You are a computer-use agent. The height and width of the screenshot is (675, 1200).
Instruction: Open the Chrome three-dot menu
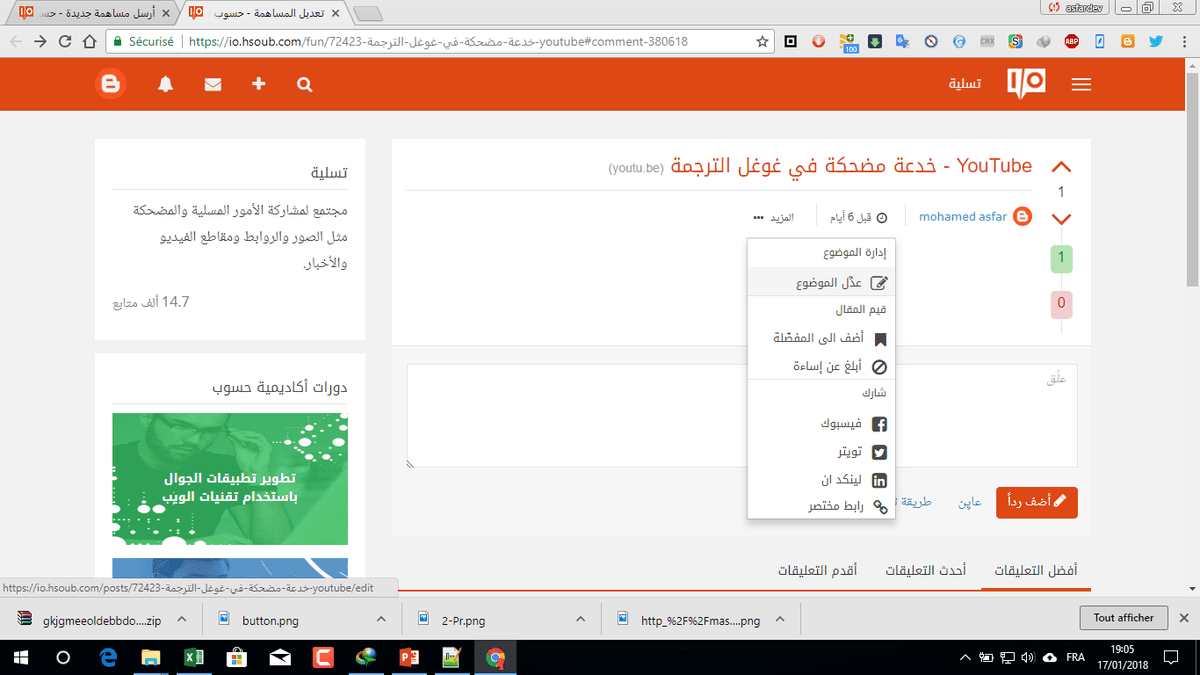tap(1183, 42)
